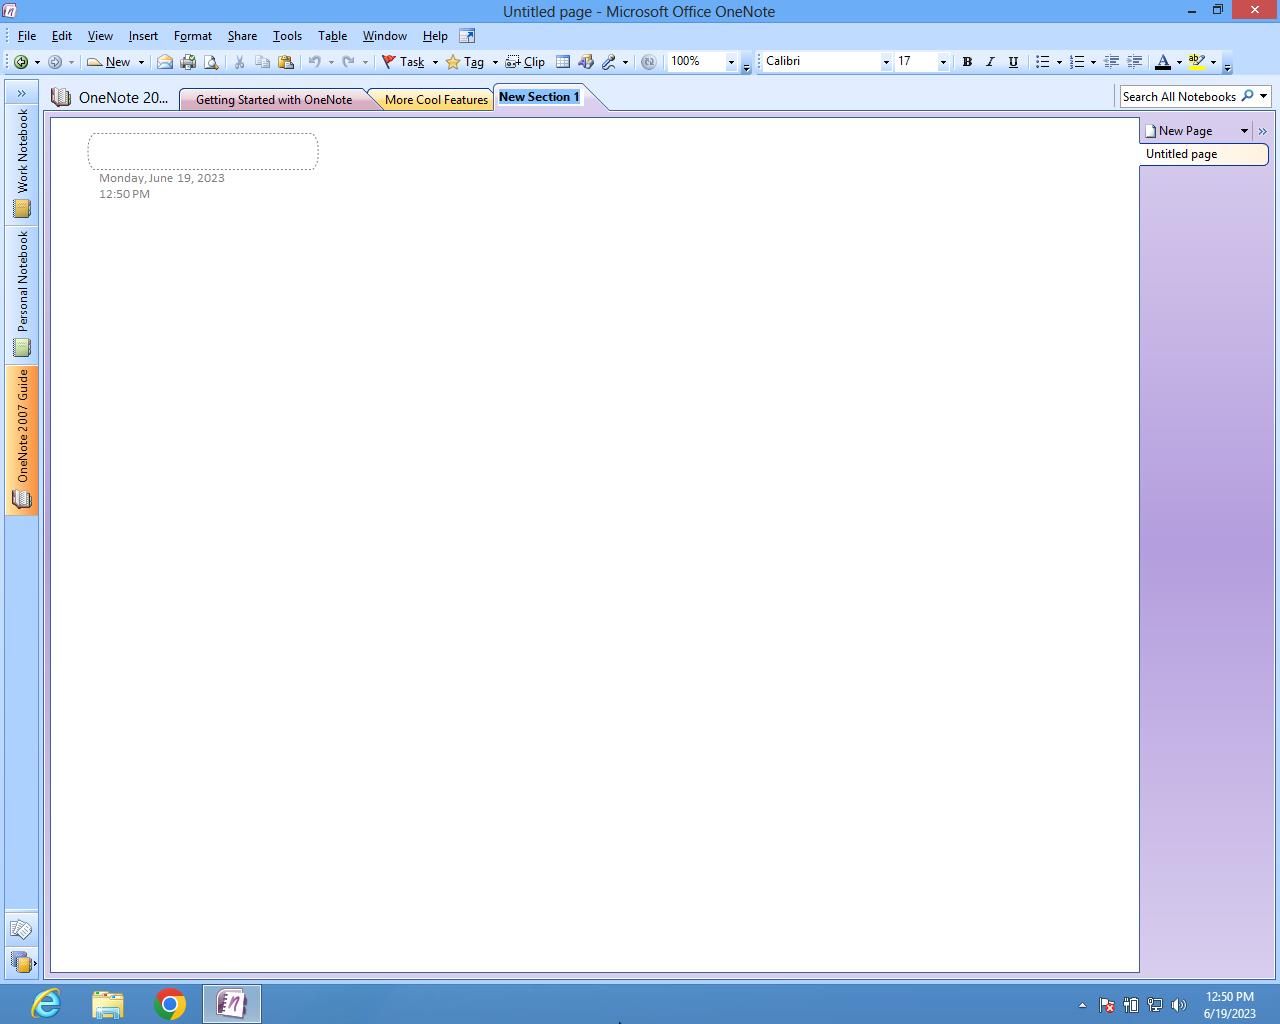The height and width of the screenshot is (1024, 1280).
Task: Click the Task flag button
Action: 403,62
